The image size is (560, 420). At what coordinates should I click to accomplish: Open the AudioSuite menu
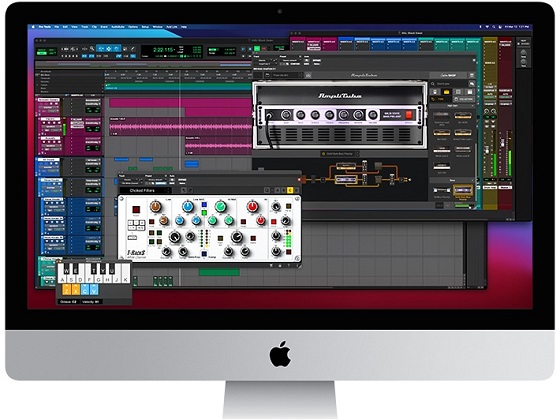(x=118, y=27)
